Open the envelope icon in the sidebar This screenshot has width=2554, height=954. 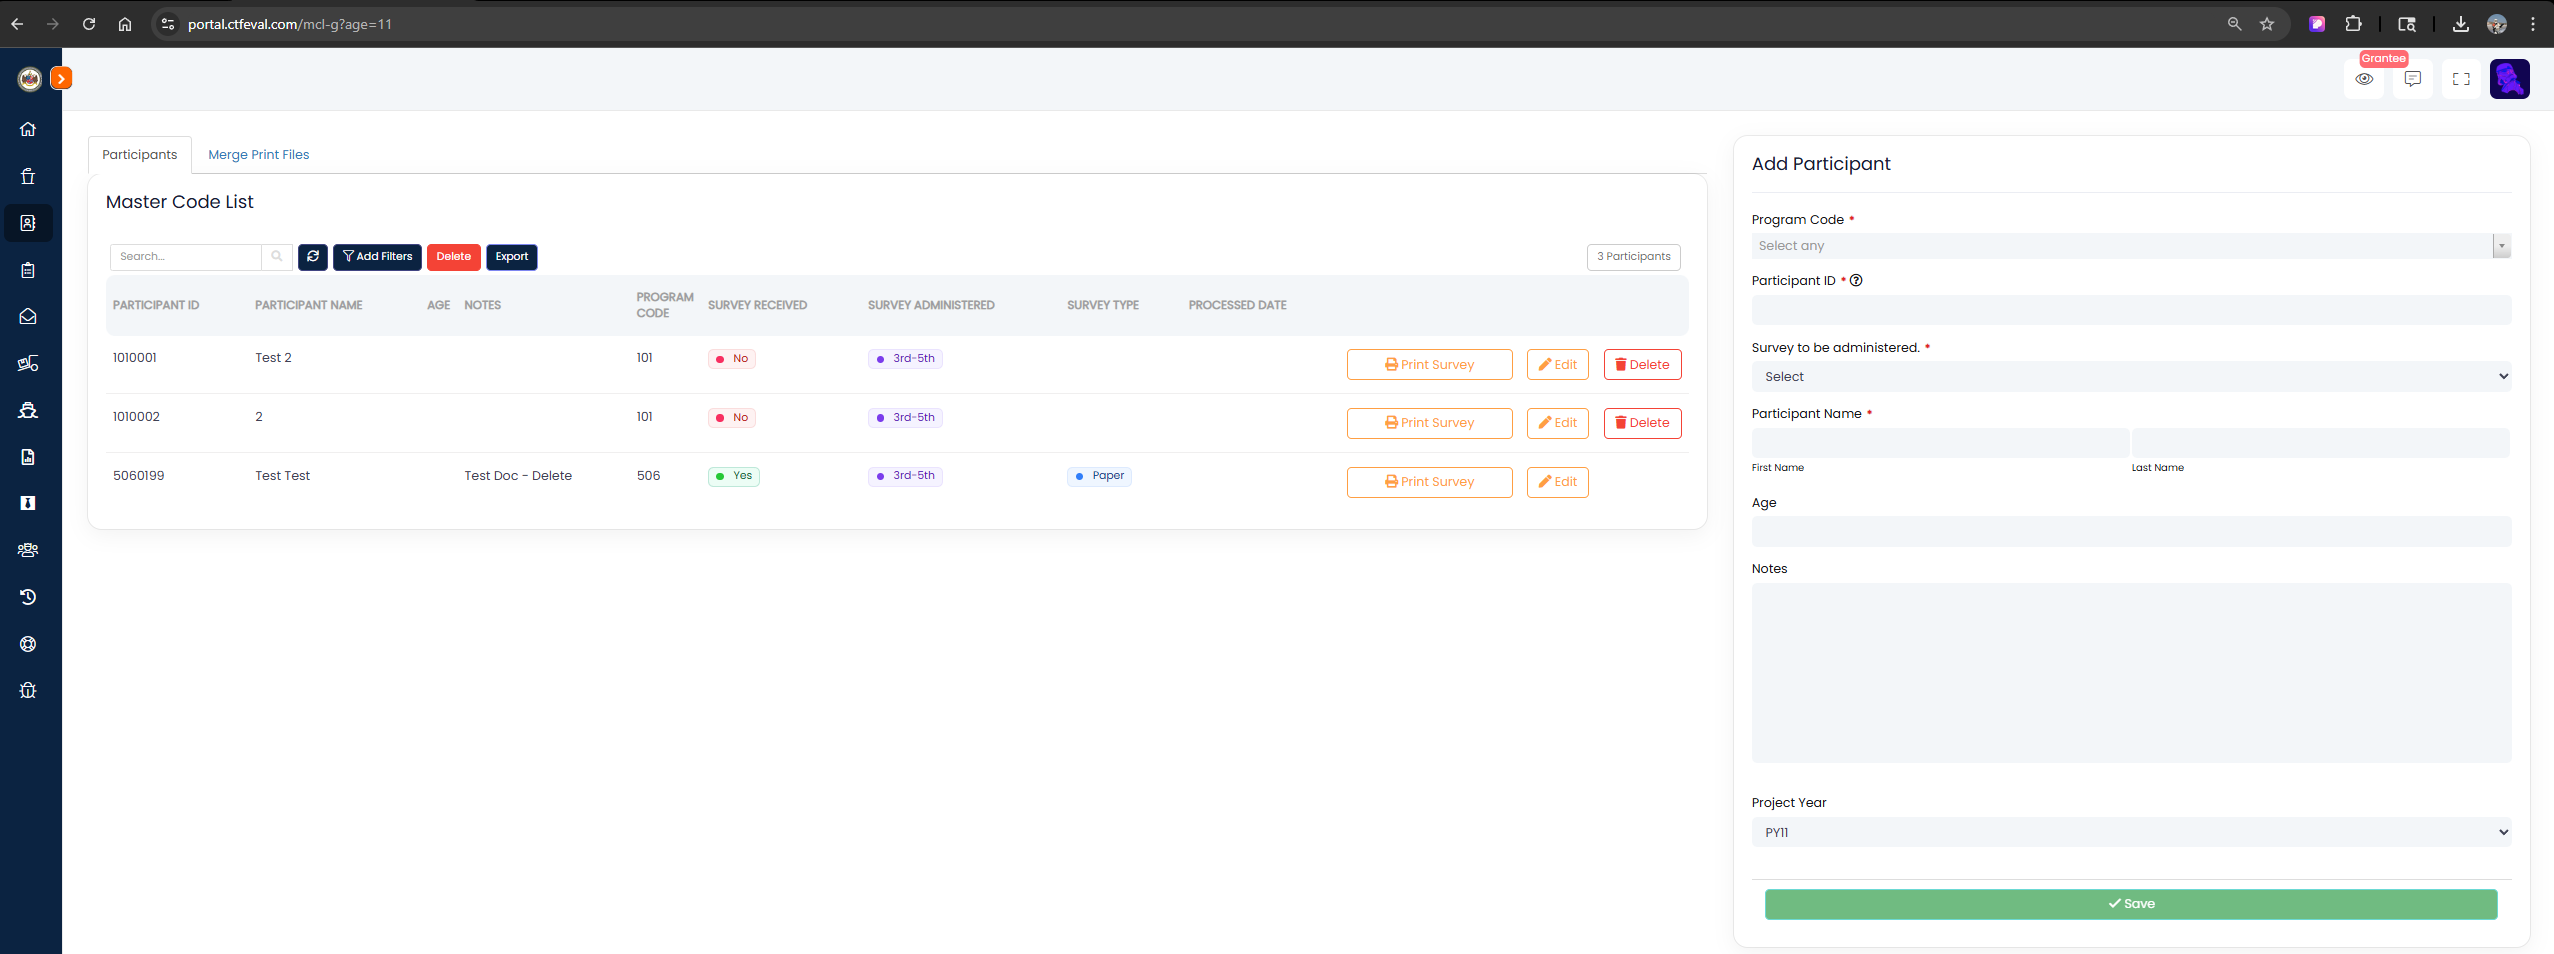pos(28,317)
